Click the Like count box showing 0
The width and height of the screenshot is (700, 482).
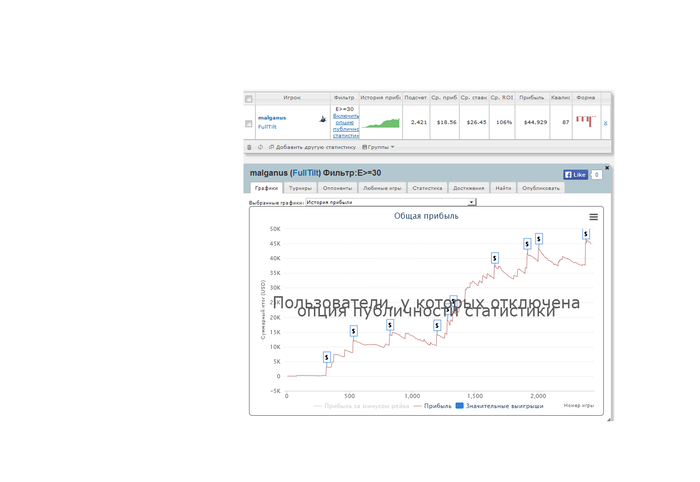596,175
